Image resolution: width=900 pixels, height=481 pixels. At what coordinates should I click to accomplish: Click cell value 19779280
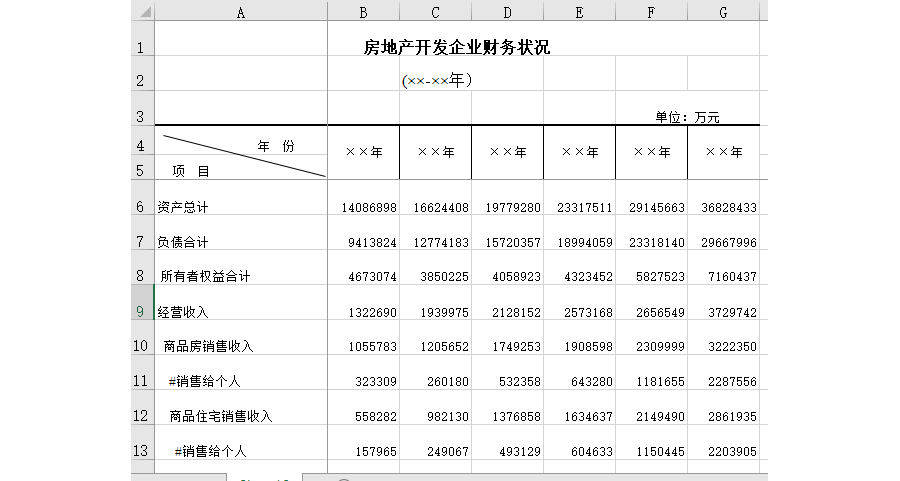pos(513,208)
